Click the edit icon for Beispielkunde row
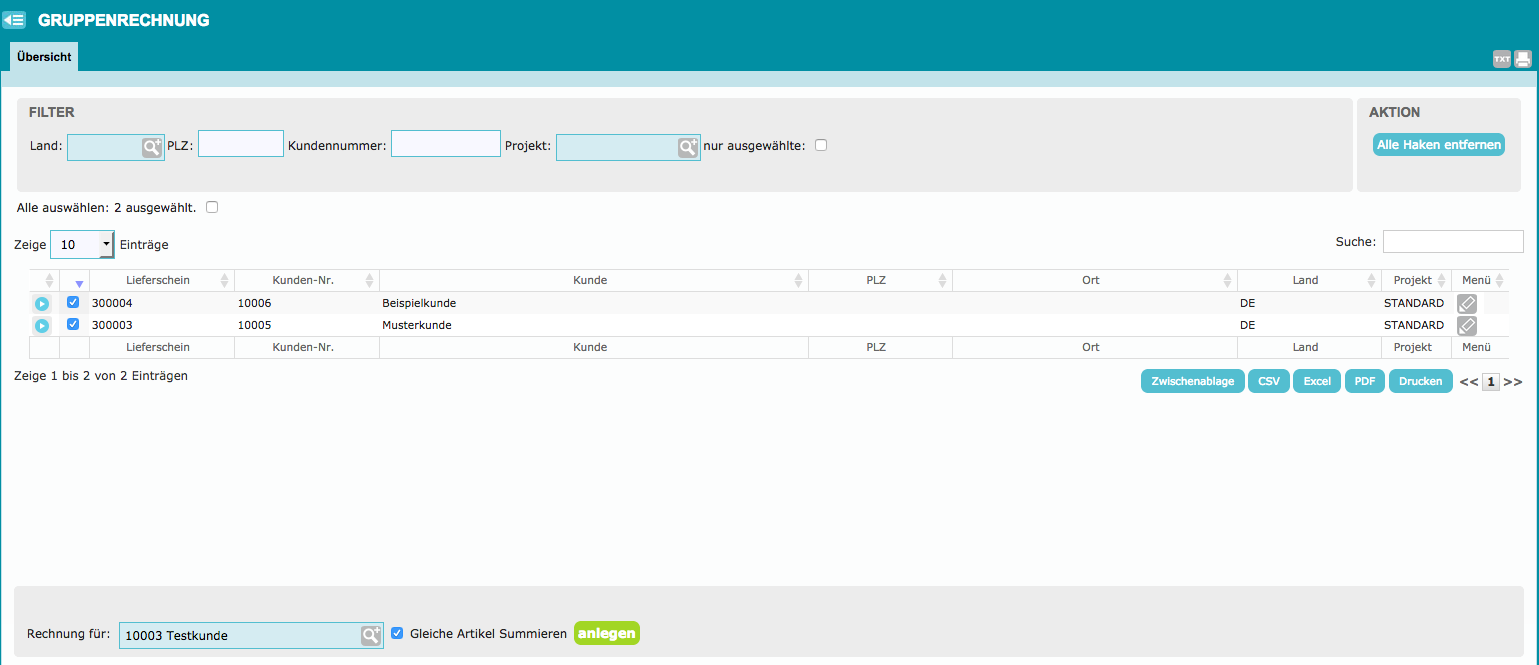Screen dimensions: 1539x665 tap(1466, 303)
